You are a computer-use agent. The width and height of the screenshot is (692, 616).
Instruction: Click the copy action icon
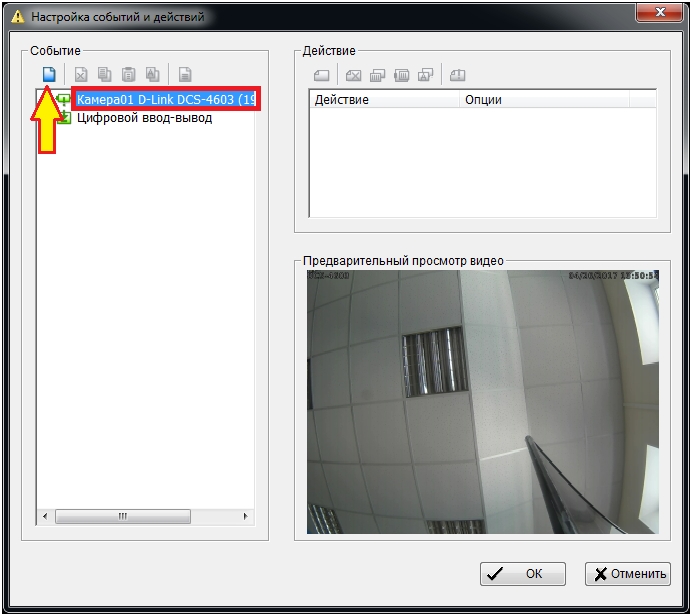click(377, 75)
